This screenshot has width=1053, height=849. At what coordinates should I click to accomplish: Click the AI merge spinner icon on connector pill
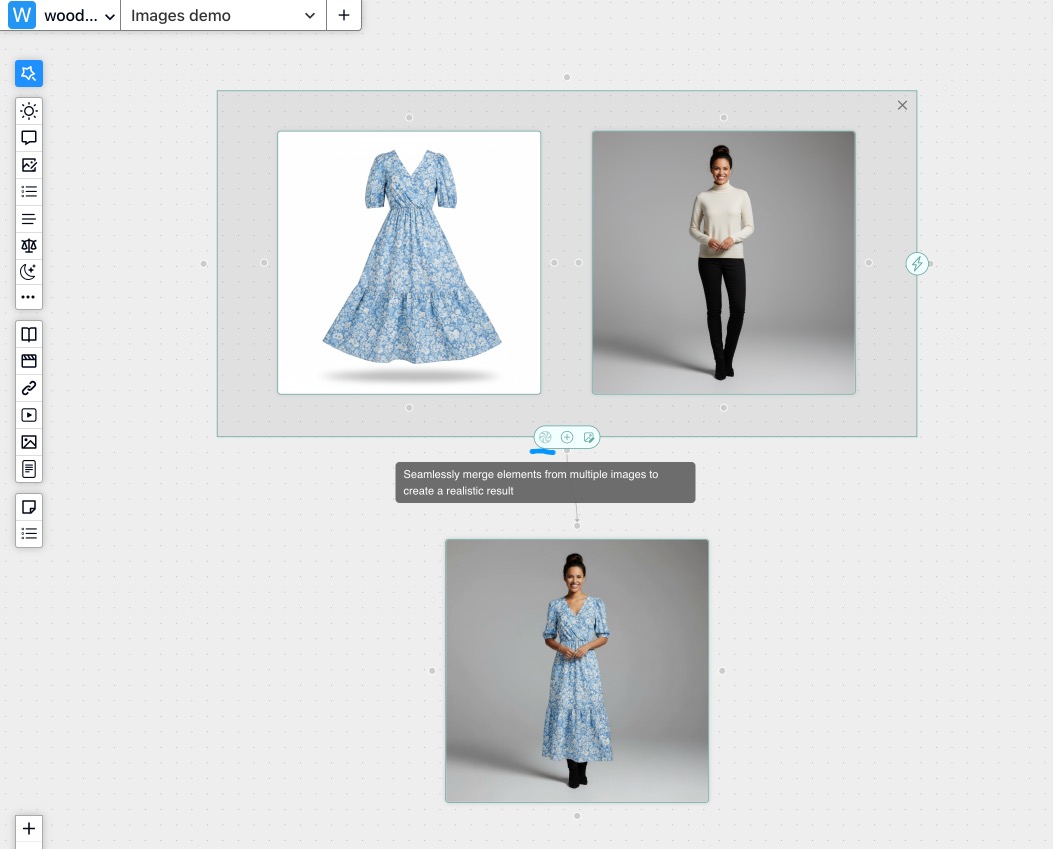545,437
